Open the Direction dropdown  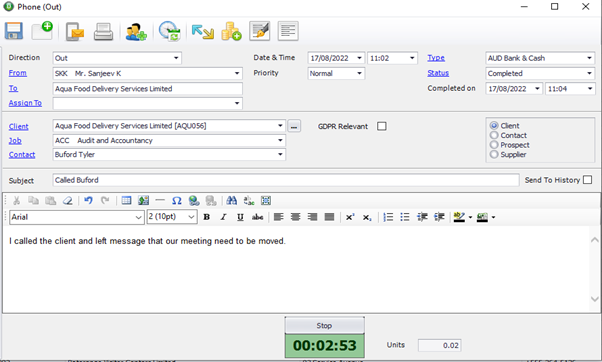(176, 58)
